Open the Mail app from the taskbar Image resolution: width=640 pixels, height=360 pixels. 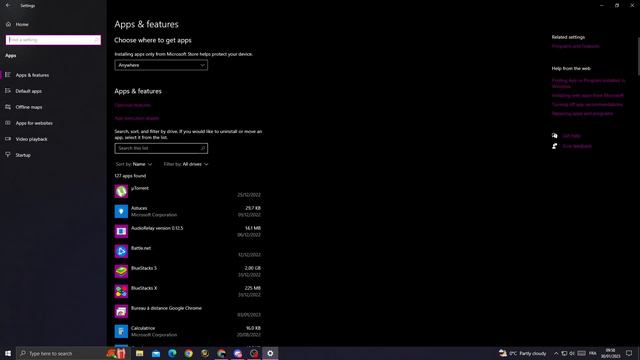pyautogui.click(x=156, y=353)
